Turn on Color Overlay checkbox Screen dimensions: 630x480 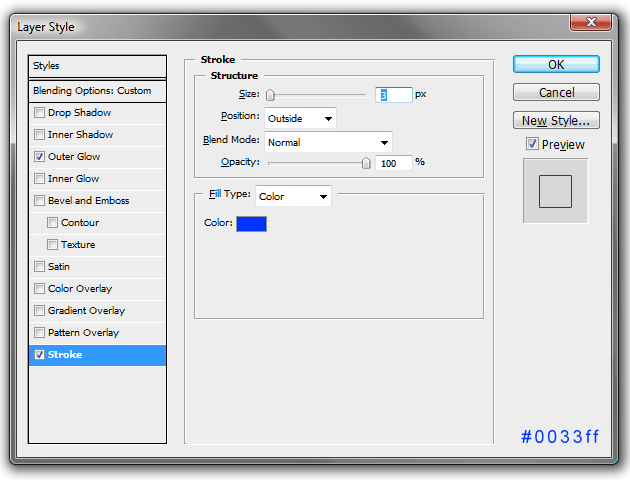(x=39, y=288)
